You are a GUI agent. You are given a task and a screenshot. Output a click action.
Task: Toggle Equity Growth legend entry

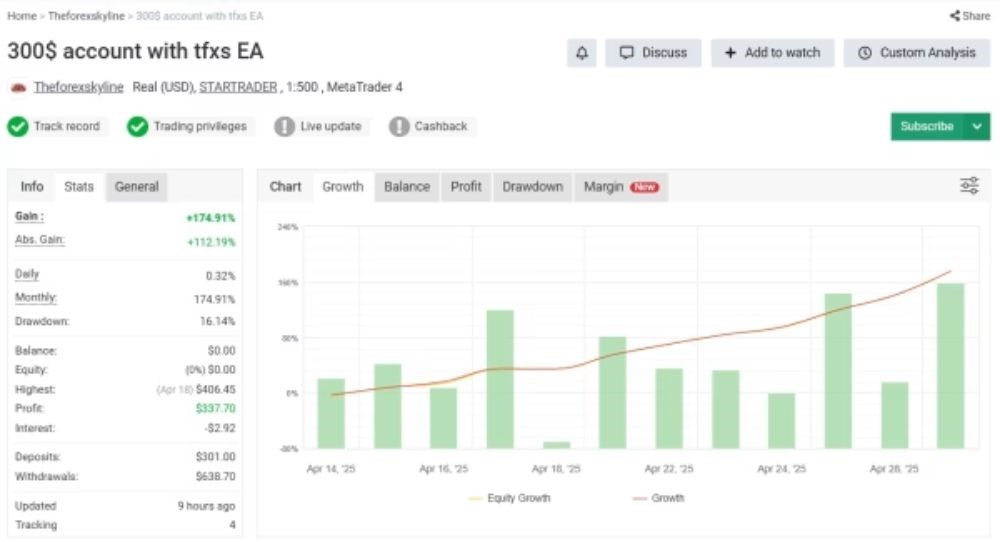click(x=510, y=498)
